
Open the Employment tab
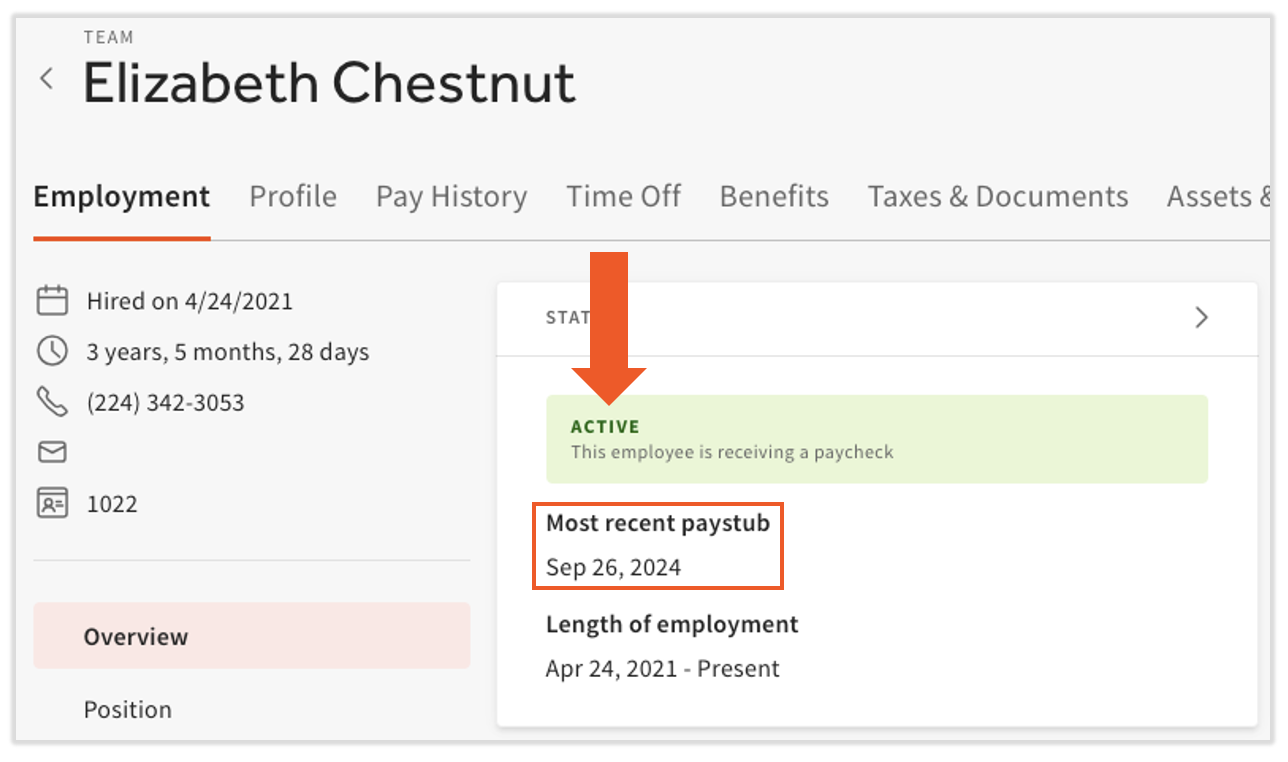point(122,196)
